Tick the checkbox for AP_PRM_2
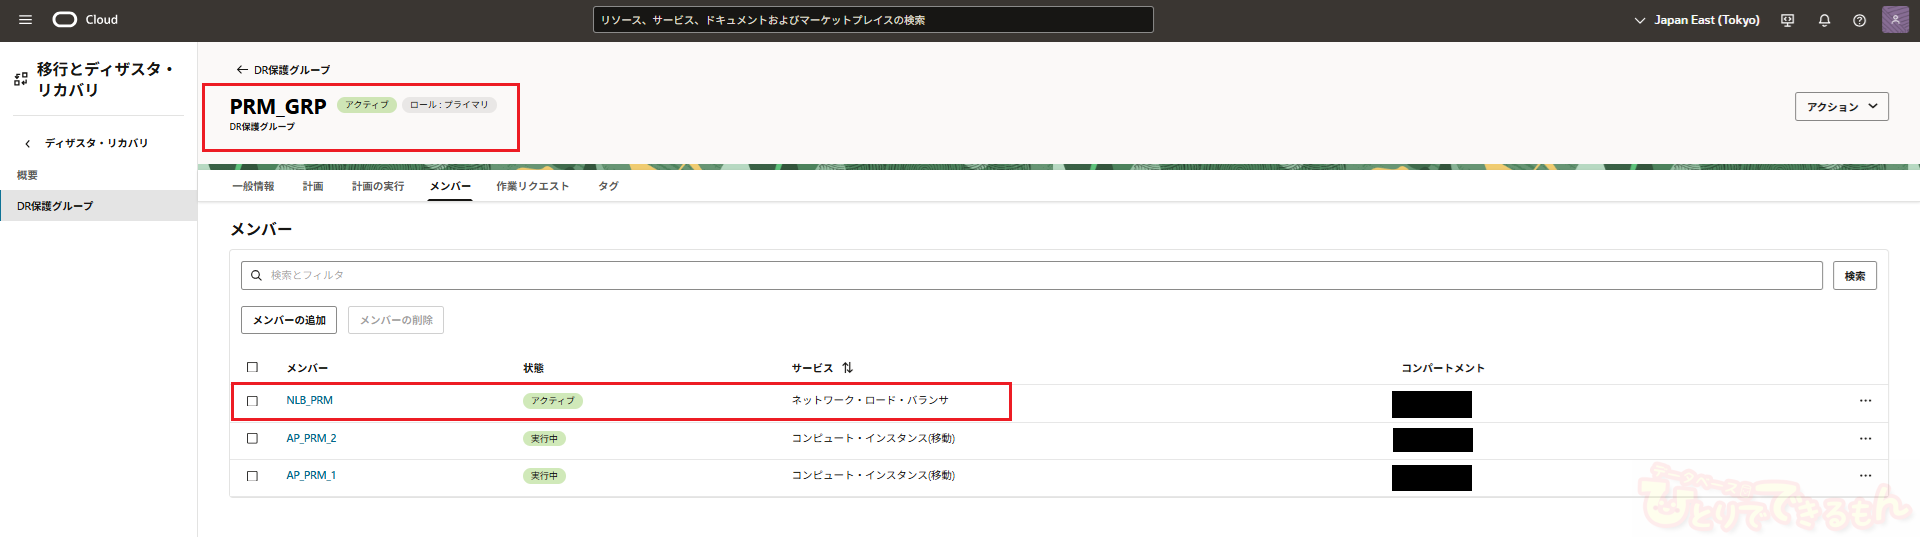1920x537 pixels. click(252, 439)
